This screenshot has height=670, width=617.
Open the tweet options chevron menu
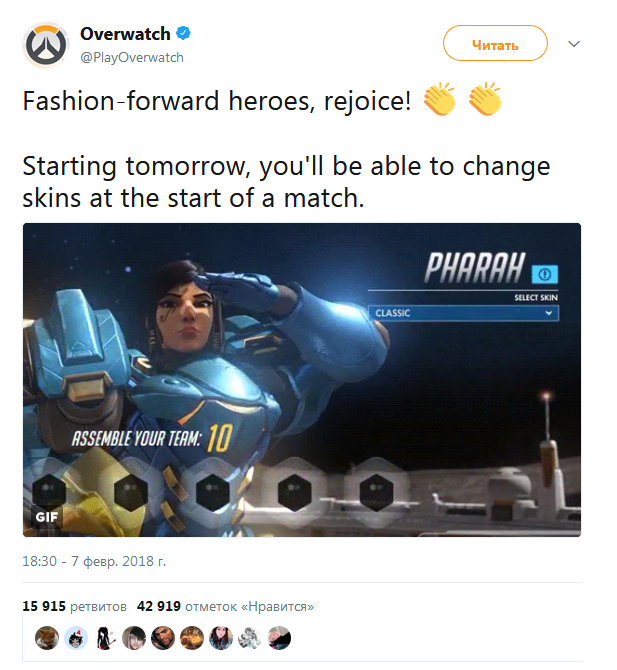574,44
